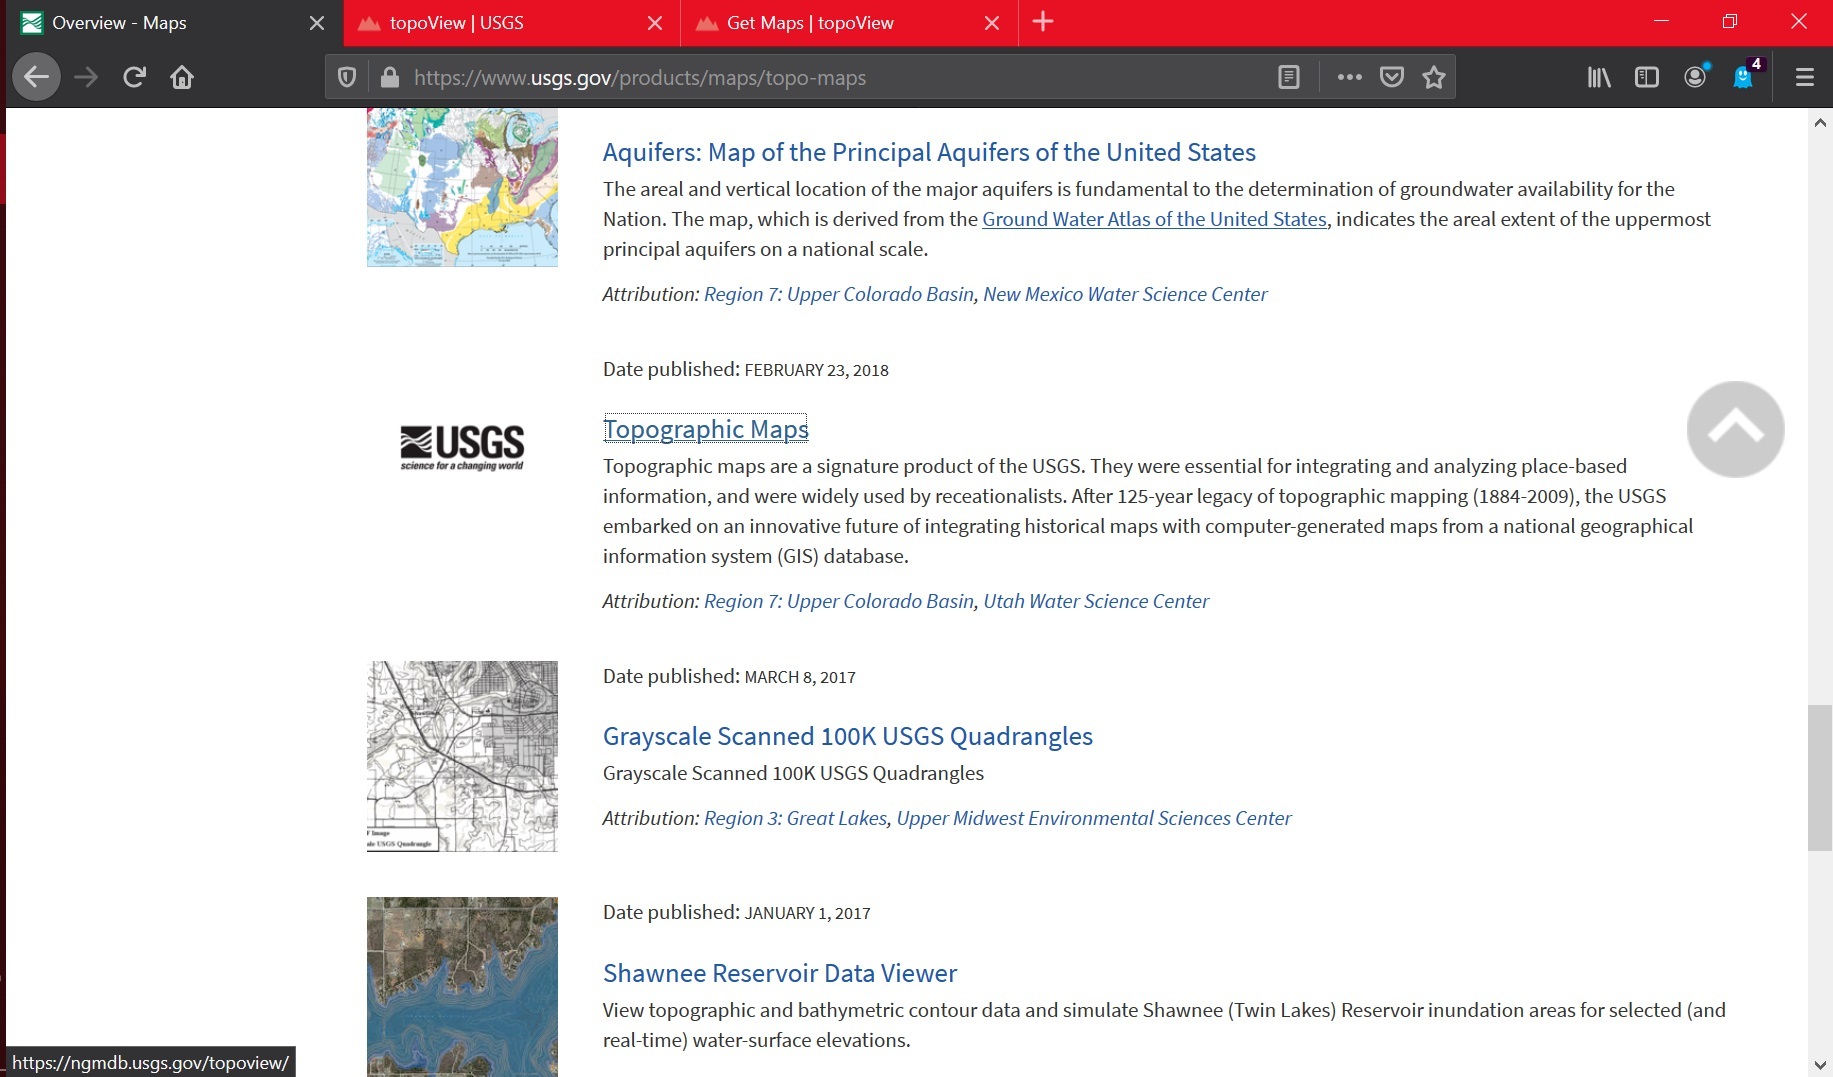The image size is (1833, 1077).
Task: Open the tracking protection shield panel
Action: tap(346, 77)
